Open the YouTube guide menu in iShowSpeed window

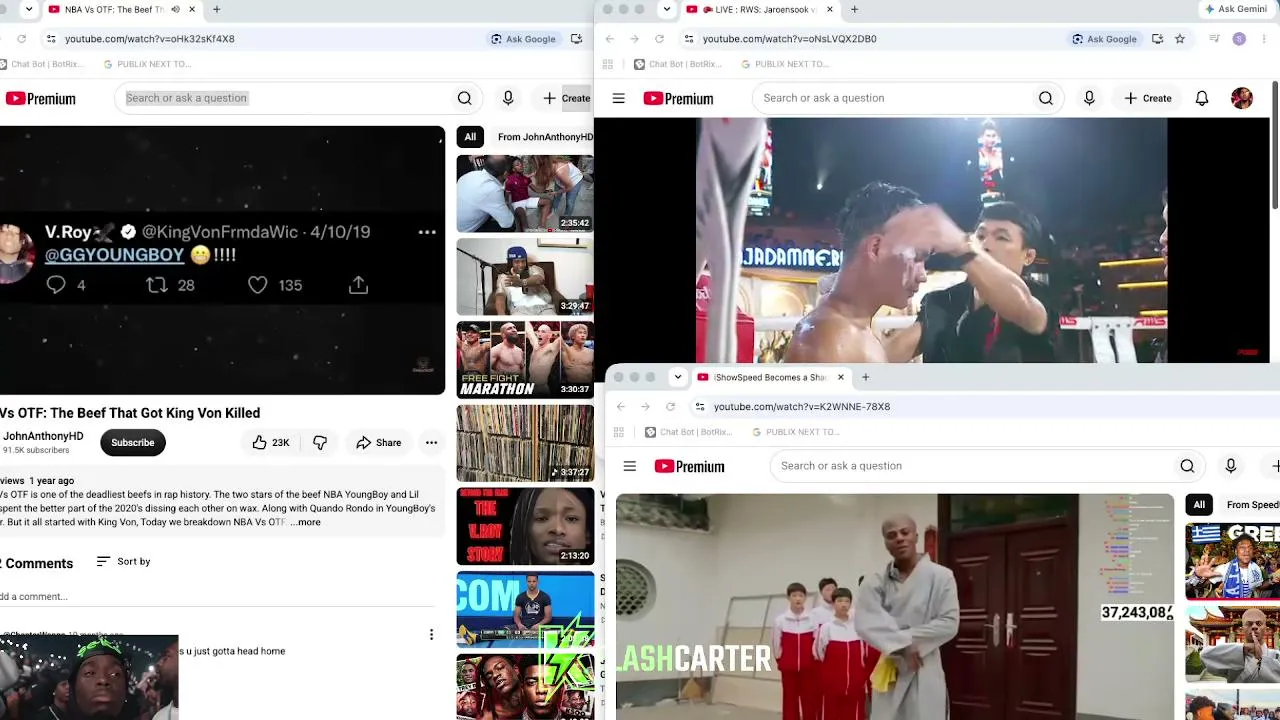(x=630, y=466)
